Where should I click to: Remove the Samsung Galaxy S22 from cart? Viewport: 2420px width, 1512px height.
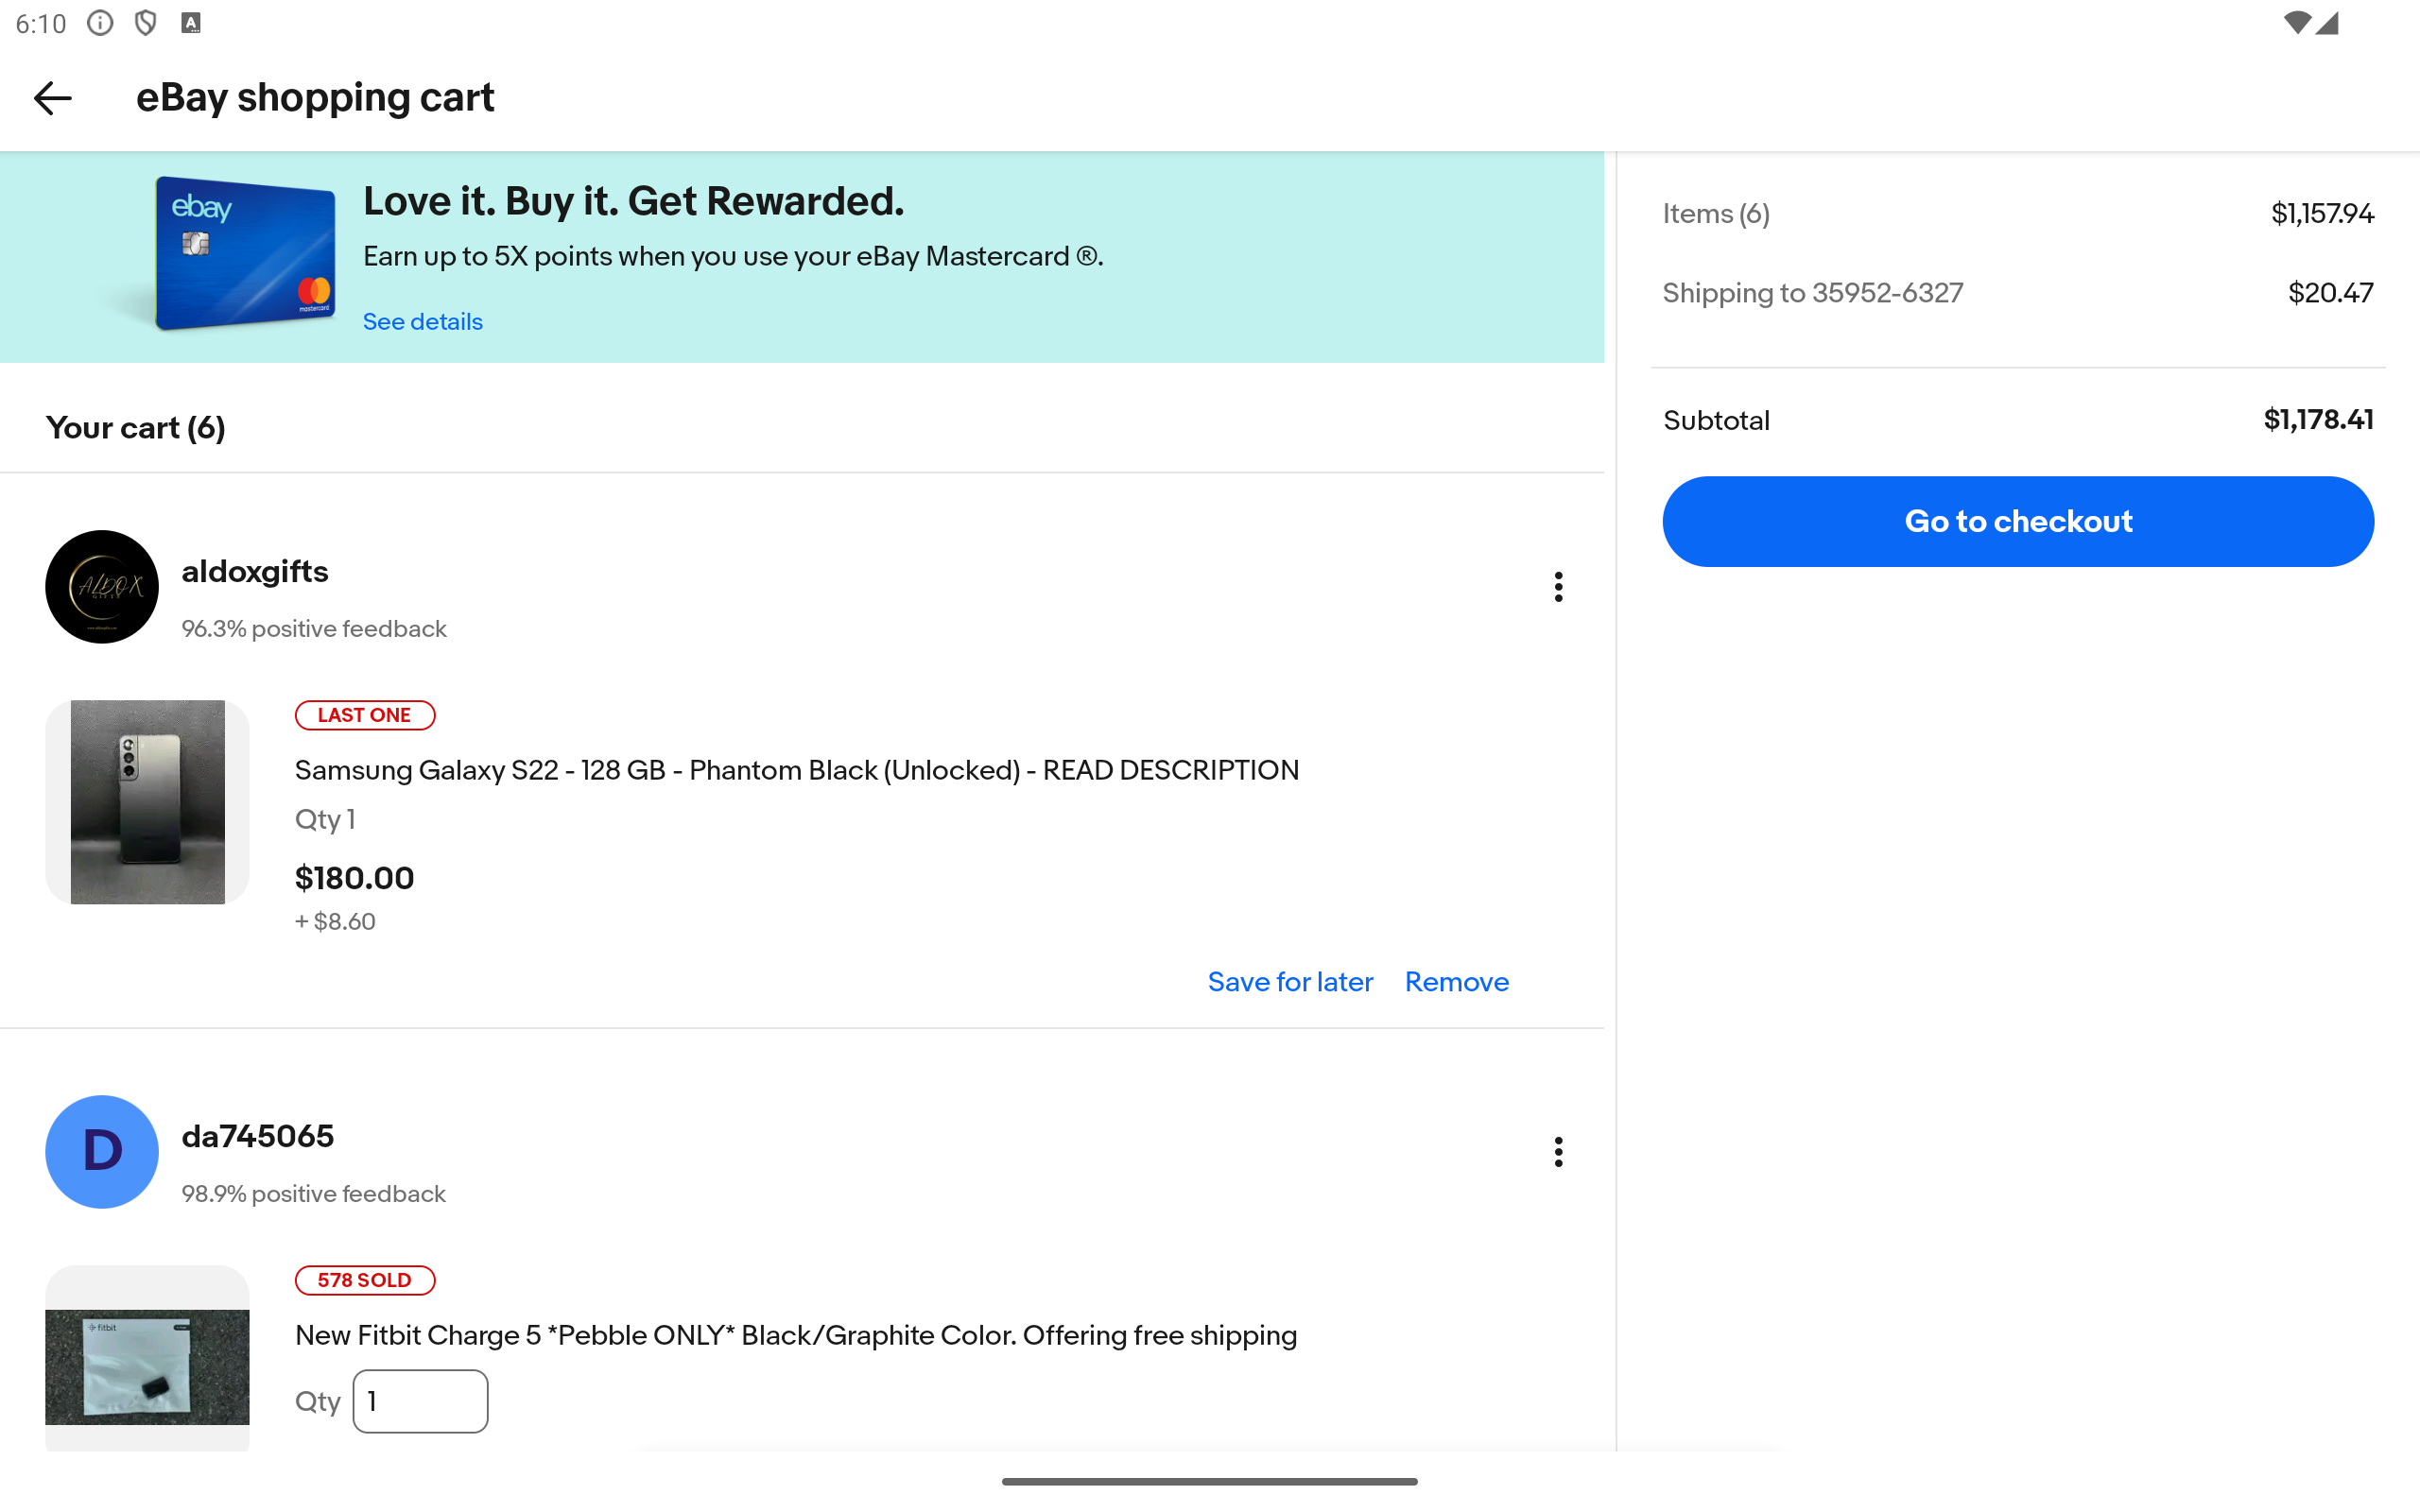click(1456, 982)
